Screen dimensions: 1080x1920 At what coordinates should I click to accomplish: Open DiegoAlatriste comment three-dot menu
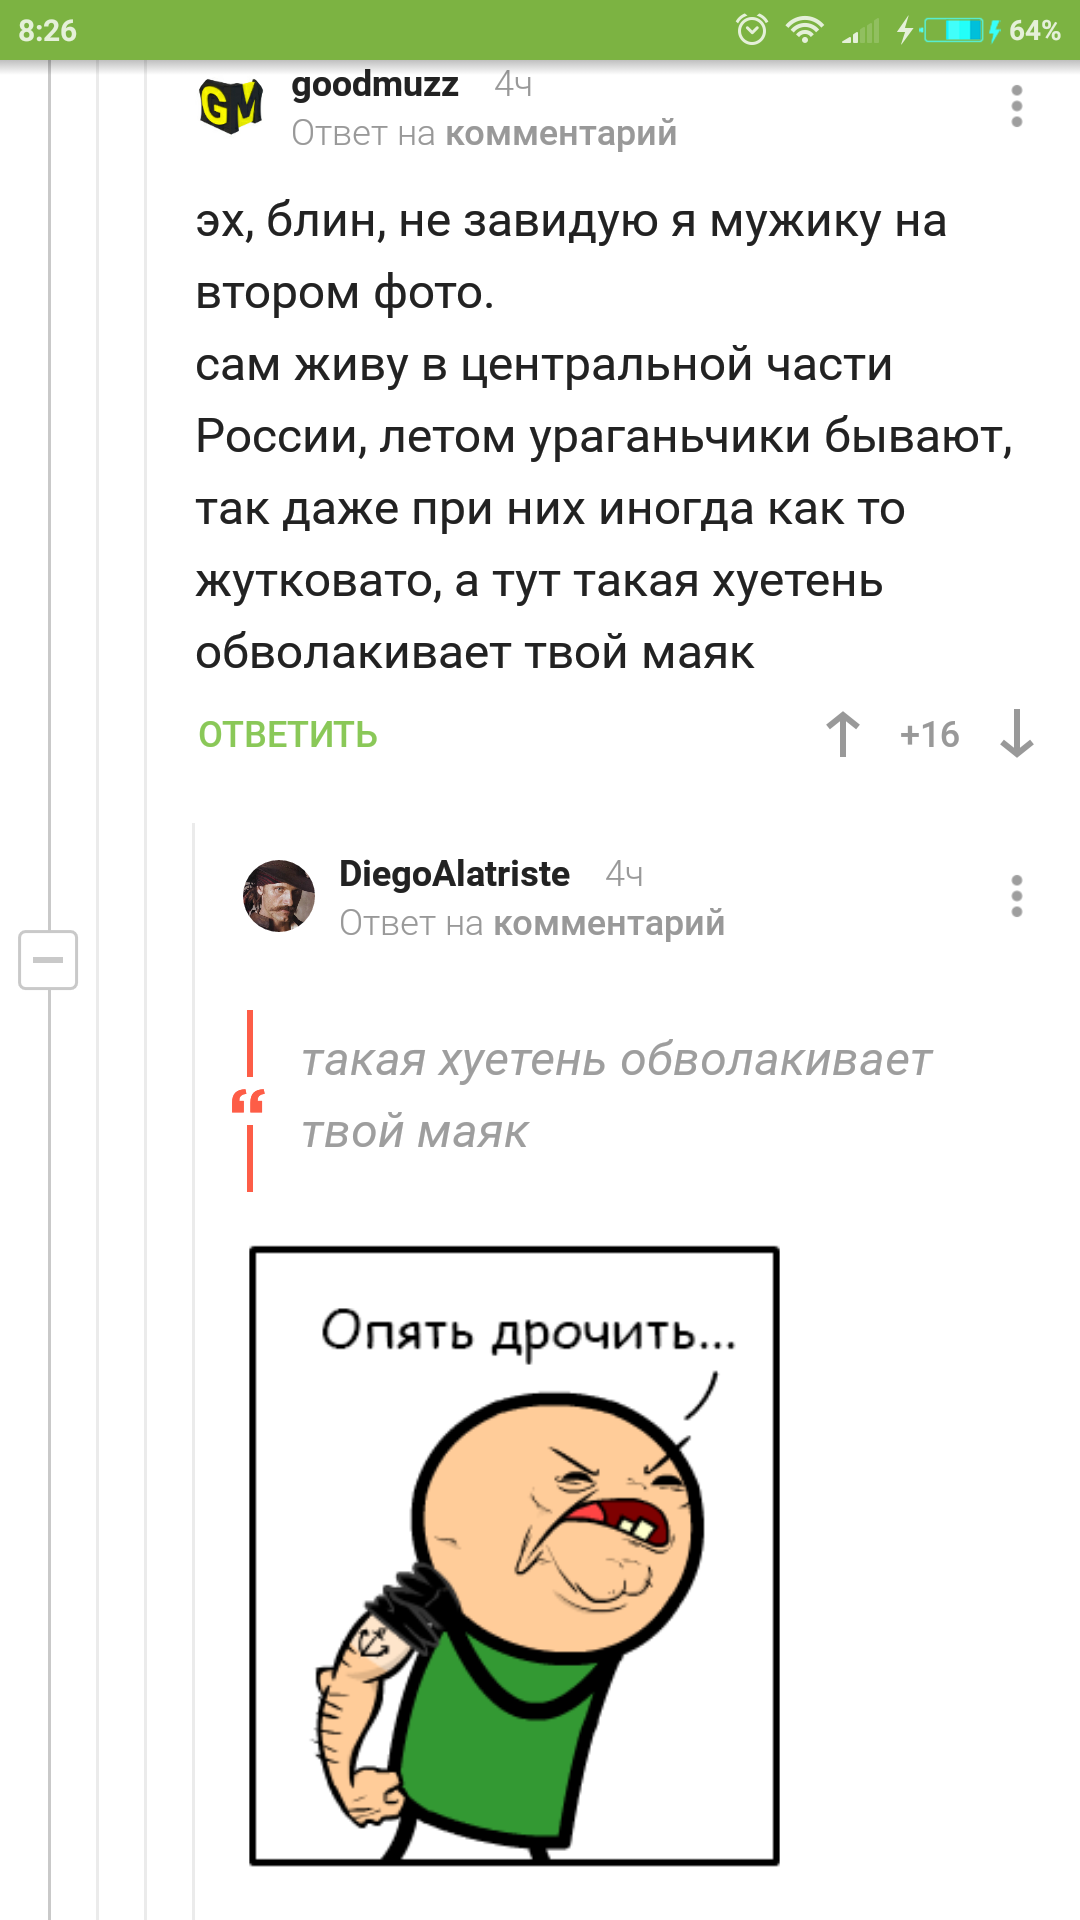[1016, 896]
